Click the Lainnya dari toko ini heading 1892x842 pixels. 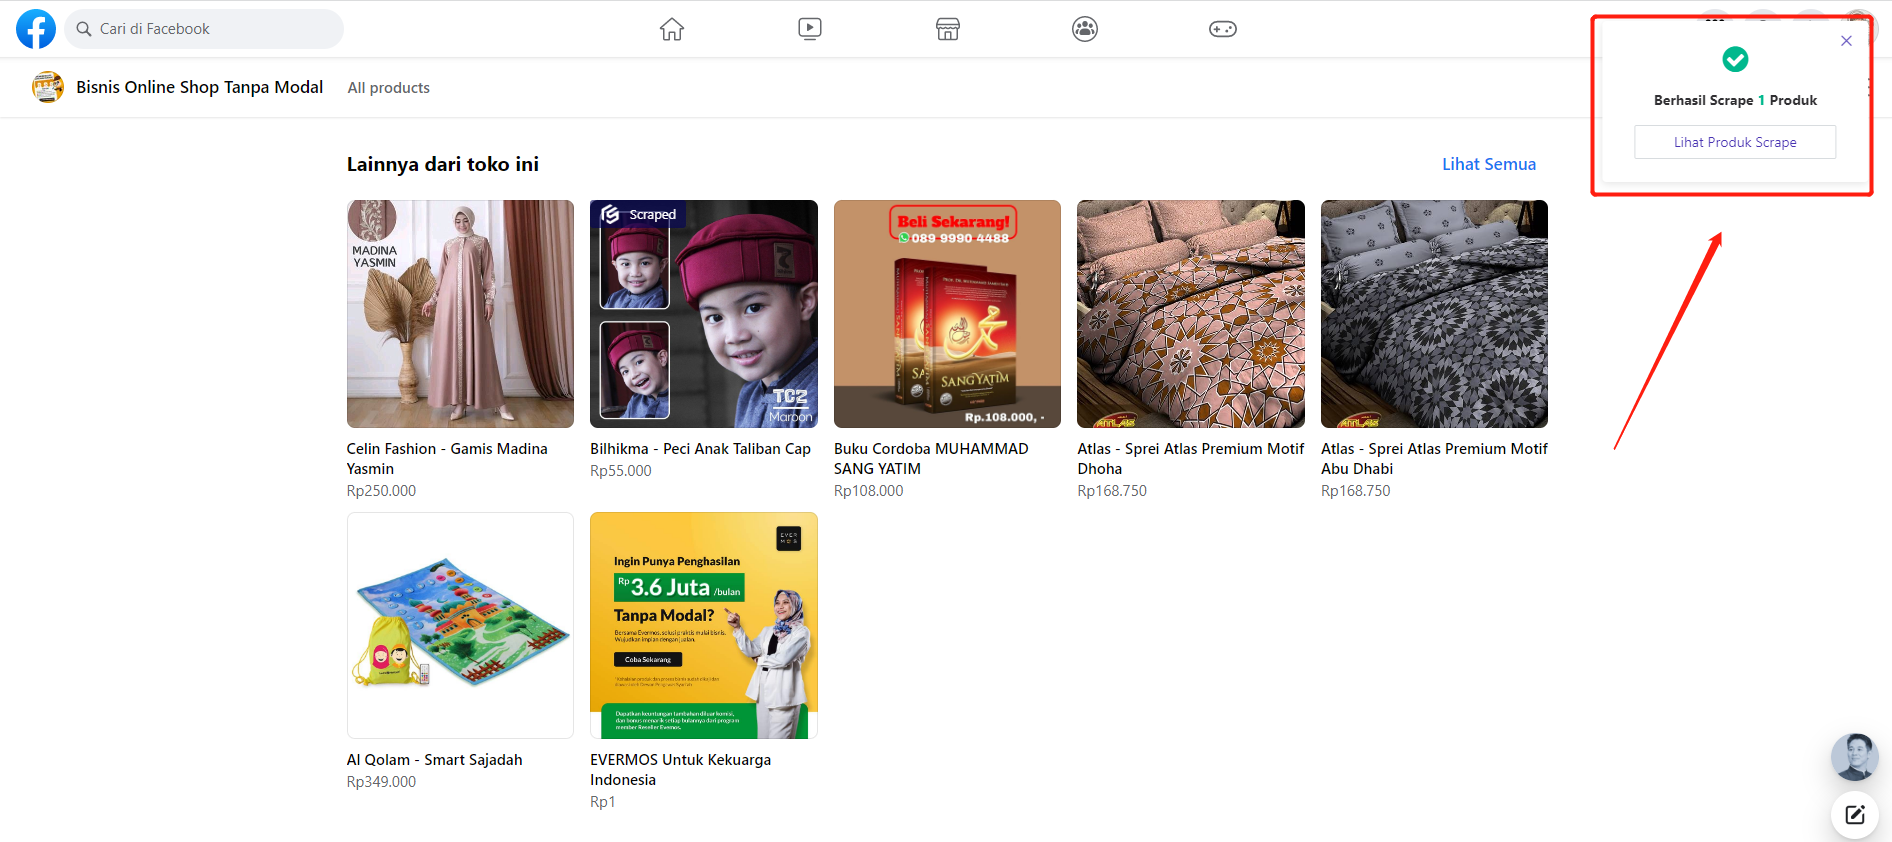coord(443,164)
